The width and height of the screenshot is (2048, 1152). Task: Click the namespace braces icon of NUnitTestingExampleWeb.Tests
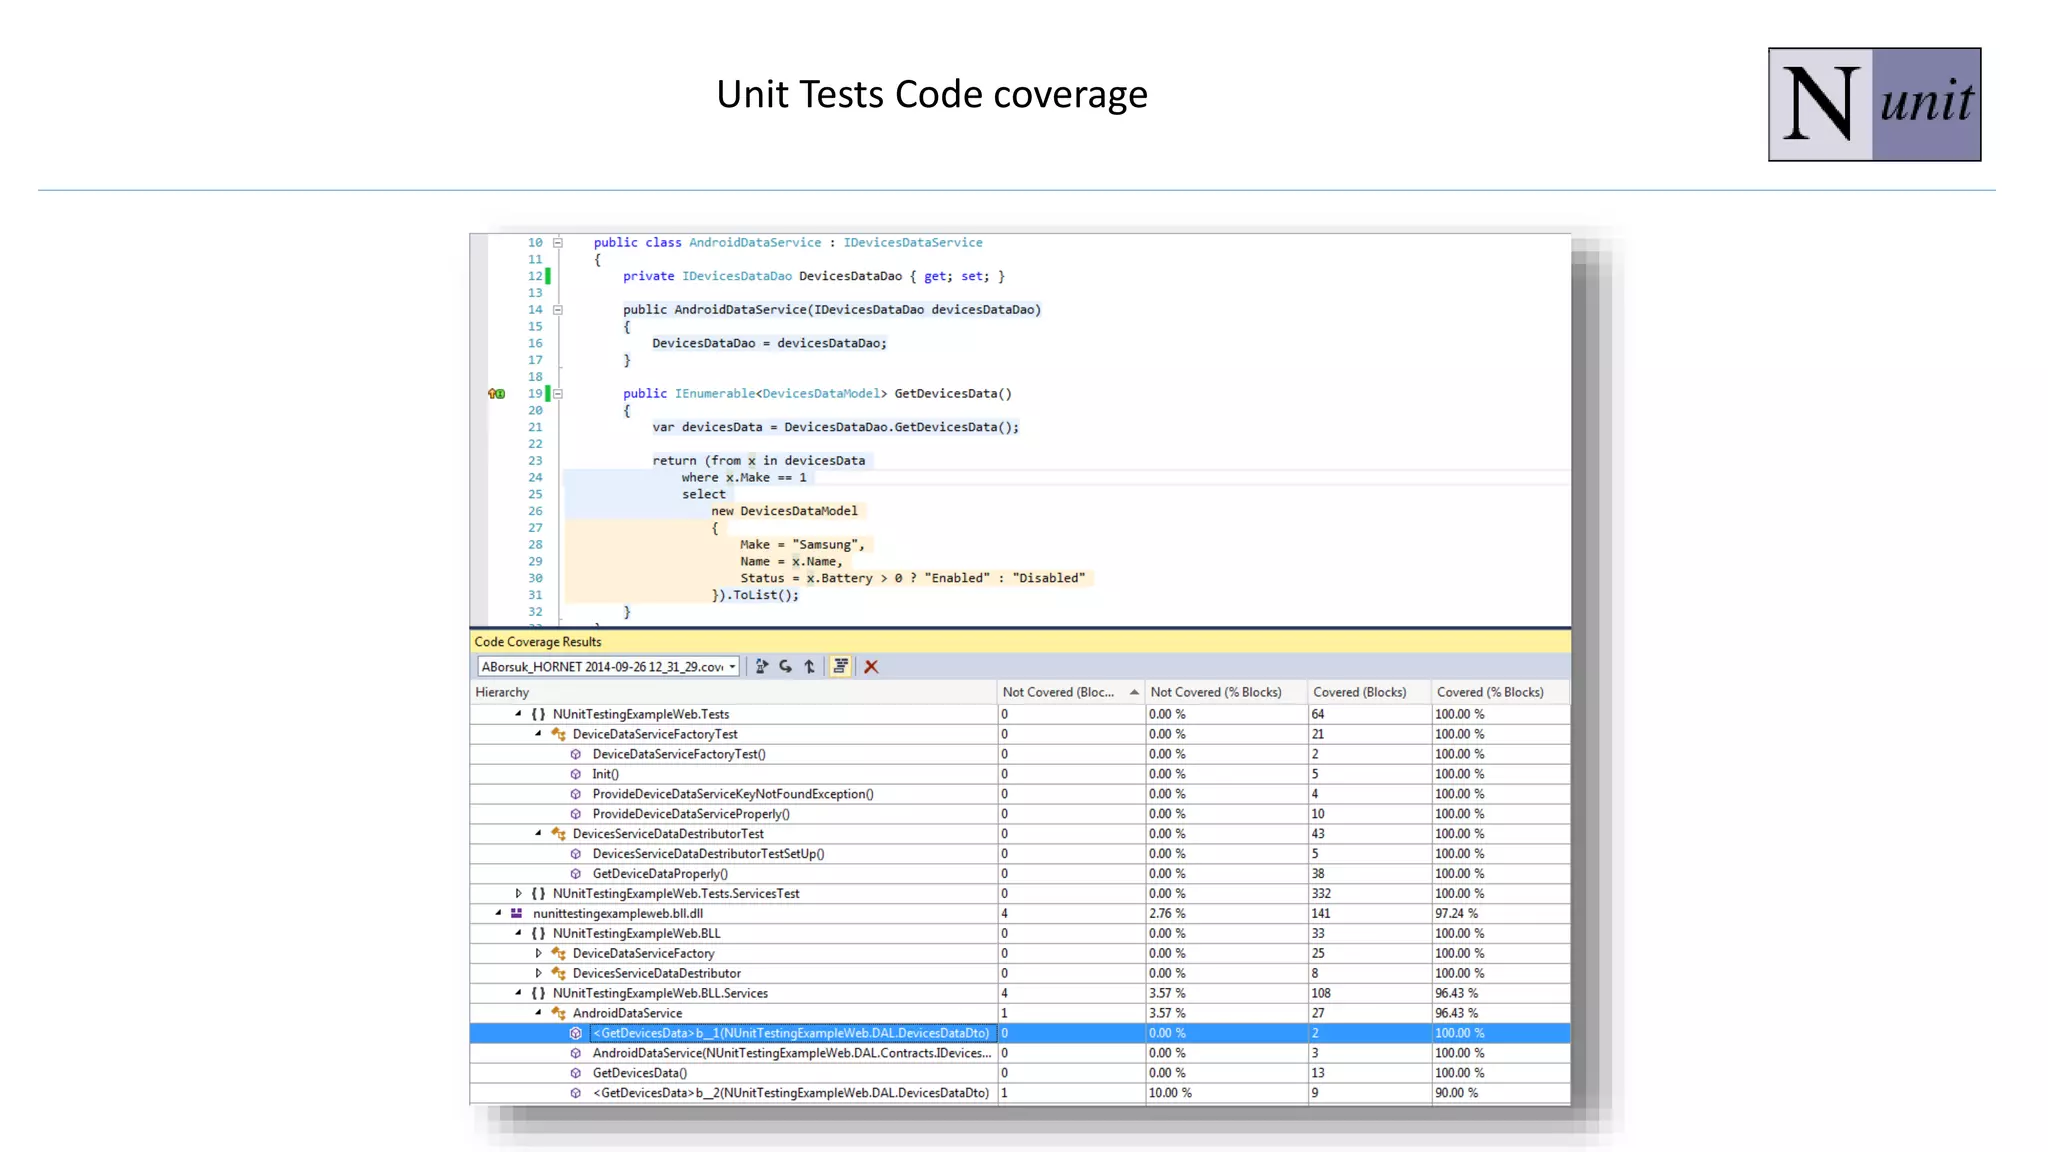538,714
